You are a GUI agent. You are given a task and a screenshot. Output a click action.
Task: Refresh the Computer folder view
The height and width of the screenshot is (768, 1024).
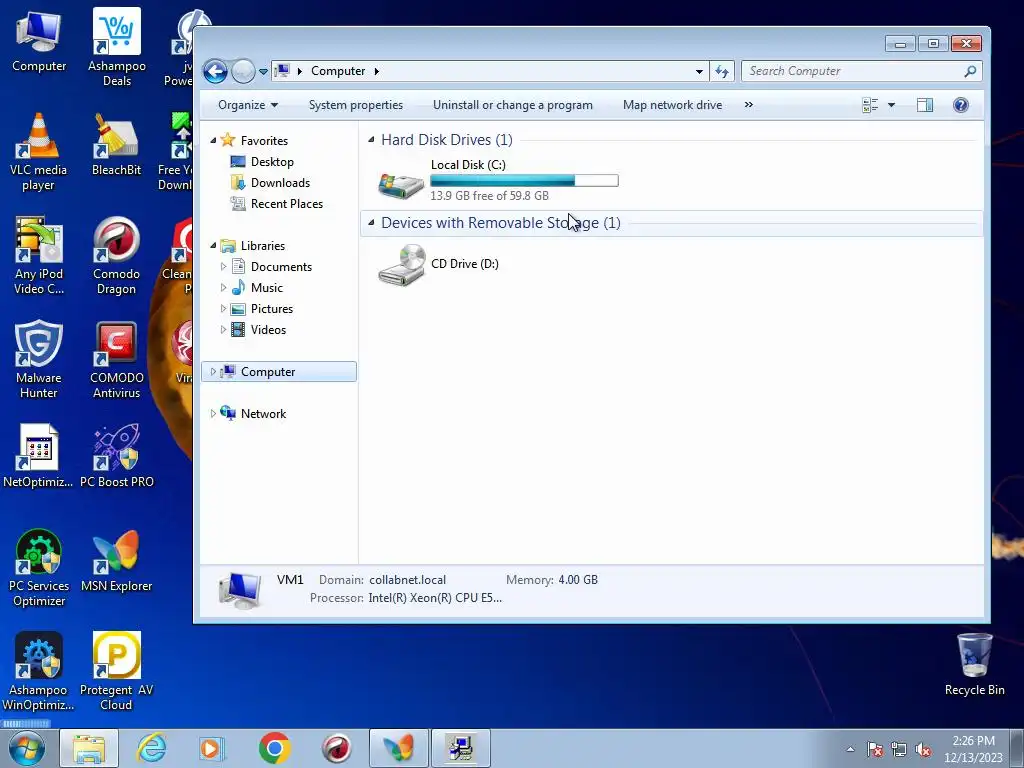click(x=722, y=71)
